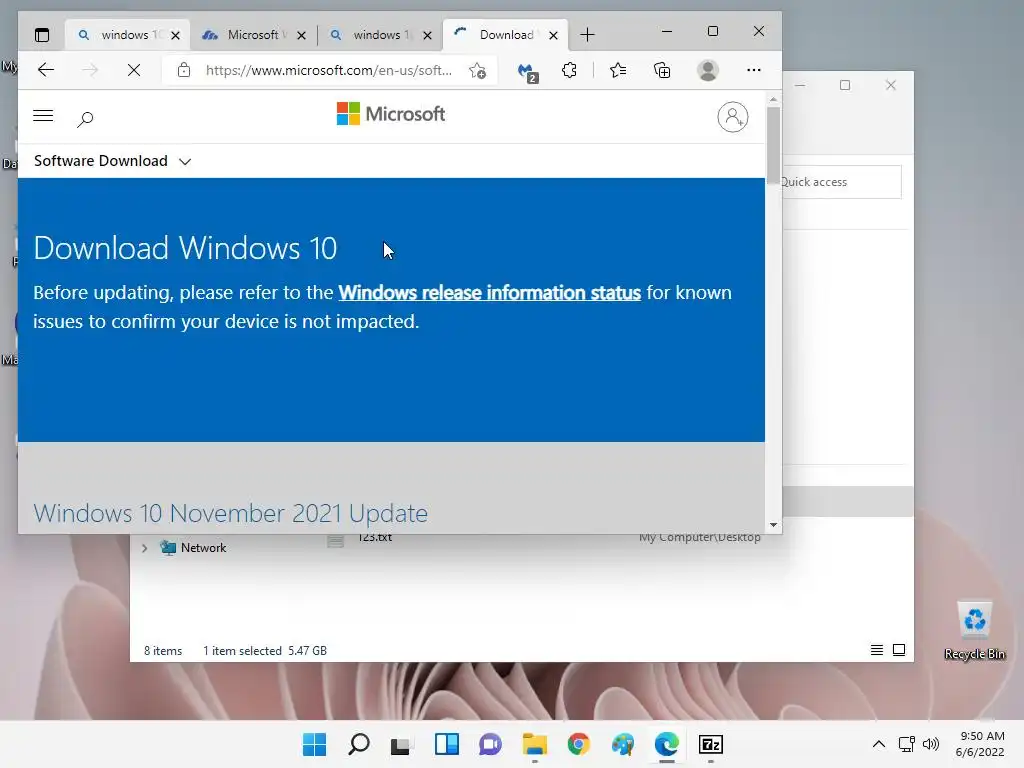Click webpage scrollbar down arrow

point(773,525)
